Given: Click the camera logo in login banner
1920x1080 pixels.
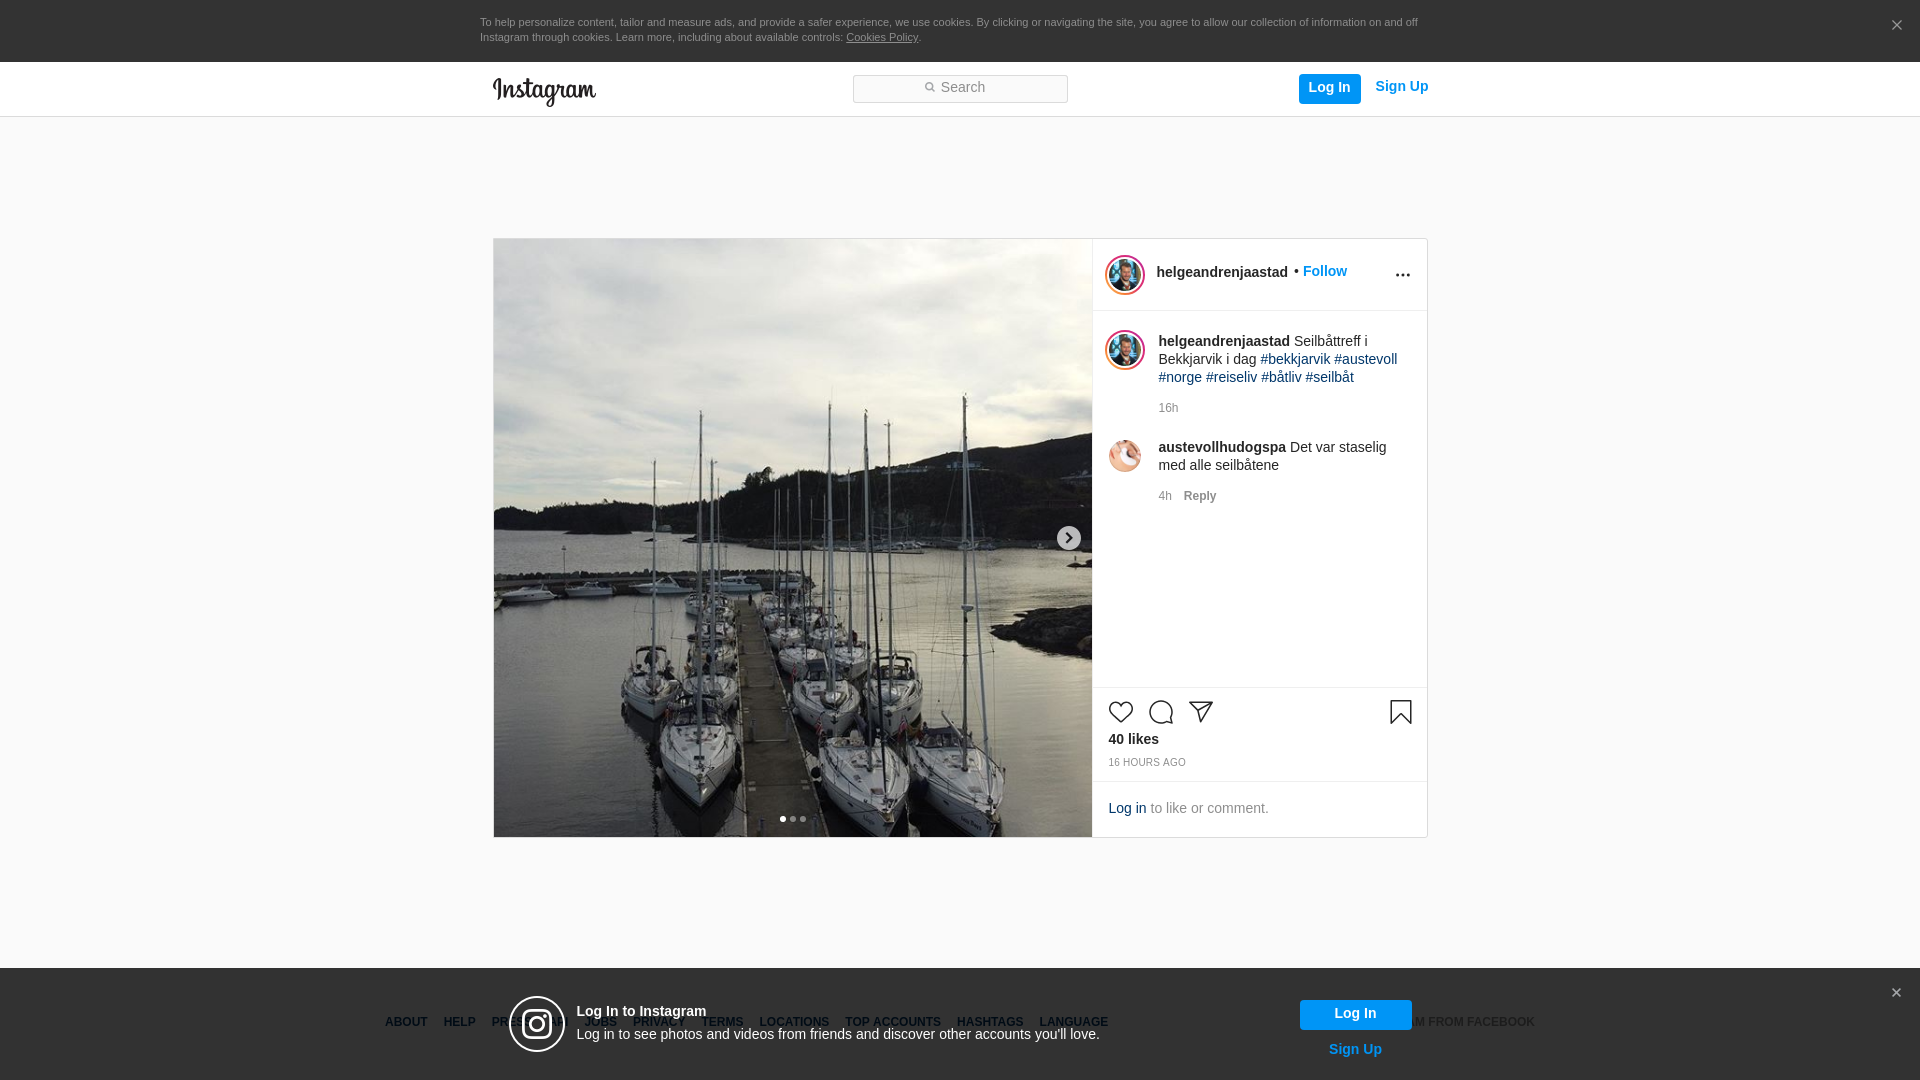Looking at the screenshot, I should coord(537,1024).
